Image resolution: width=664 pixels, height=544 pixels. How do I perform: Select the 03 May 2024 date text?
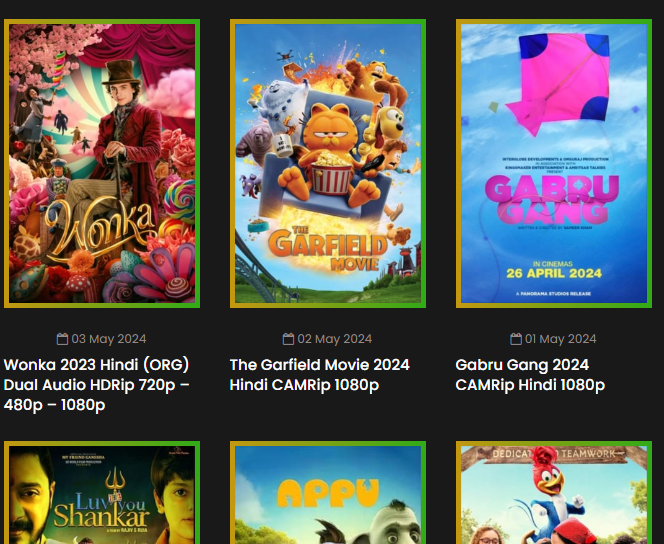tap(109, 339)
